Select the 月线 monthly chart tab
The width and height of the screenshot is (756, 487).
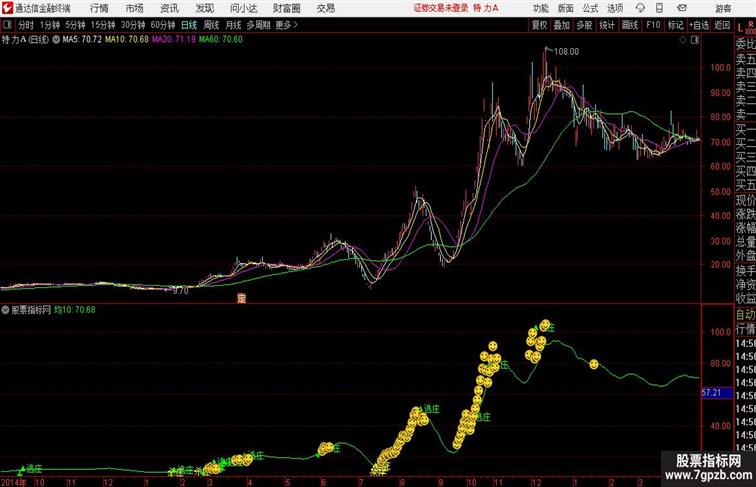point(233,25)
